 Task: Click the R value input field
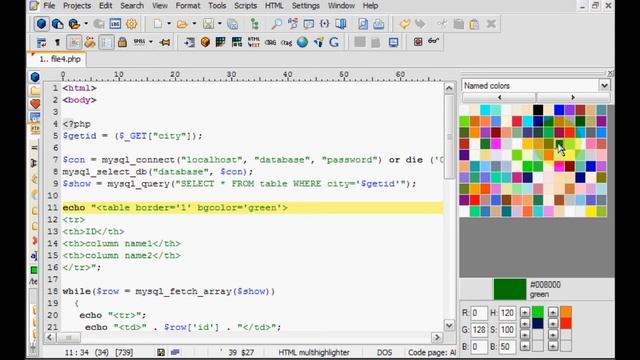[x=479, y=313]
